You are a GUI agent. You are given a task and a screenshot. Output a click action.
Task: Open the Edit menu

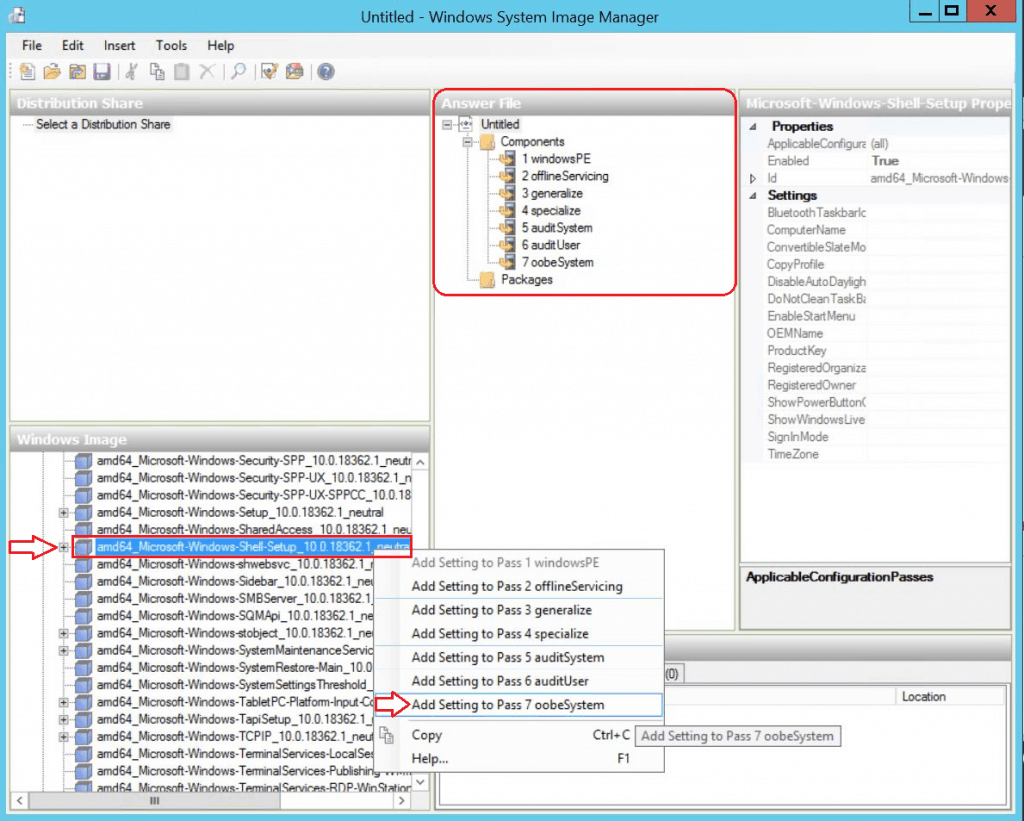click(x=72, y=46)
